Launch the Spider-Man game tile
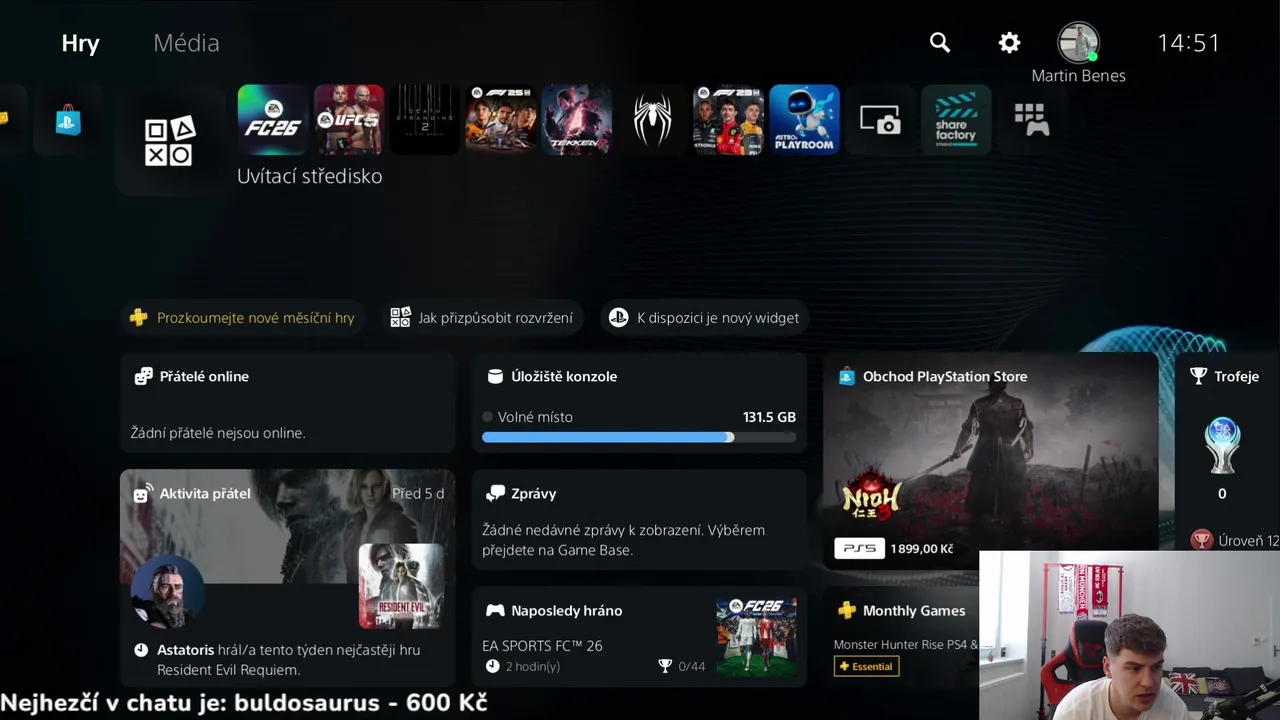Screen dimensions: 1280x720 653,120
